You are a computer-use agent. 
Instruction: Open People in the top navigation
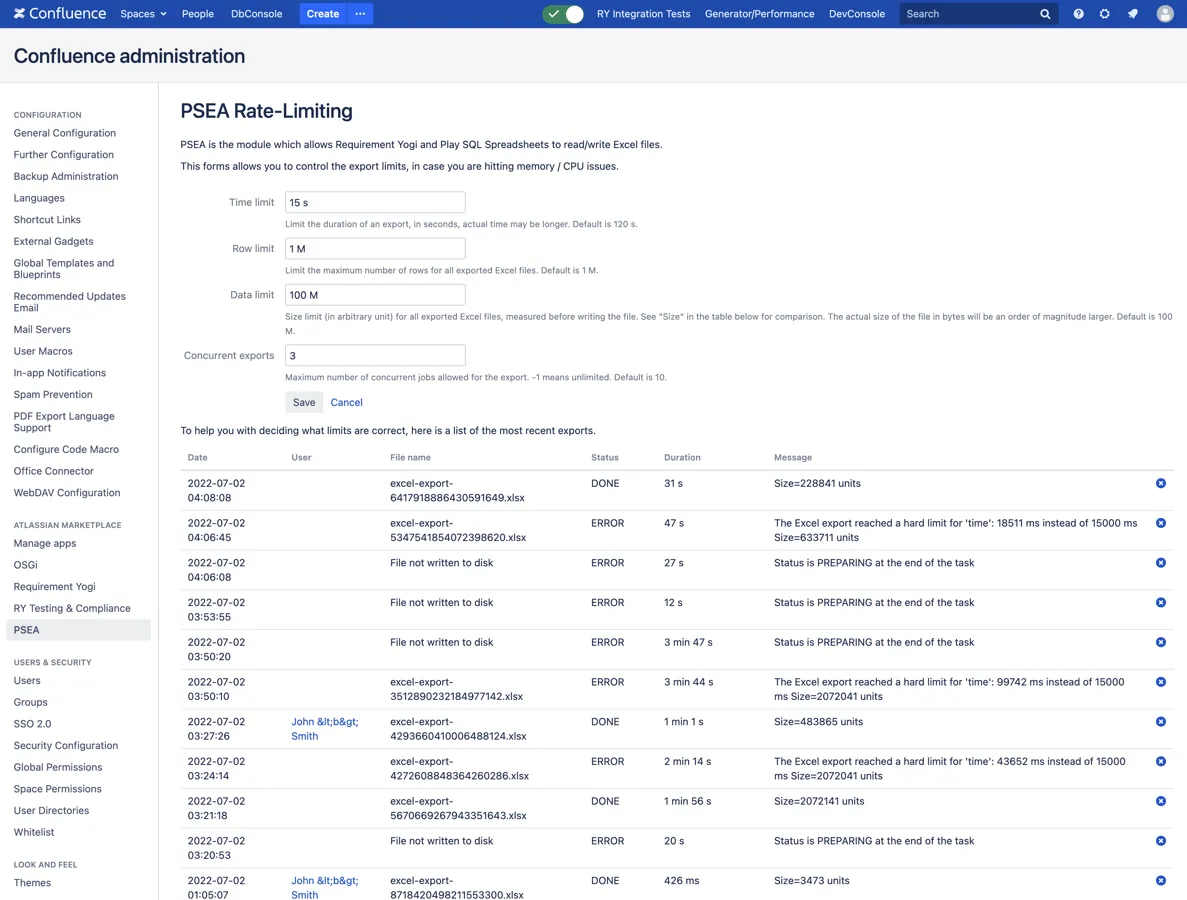198,14
